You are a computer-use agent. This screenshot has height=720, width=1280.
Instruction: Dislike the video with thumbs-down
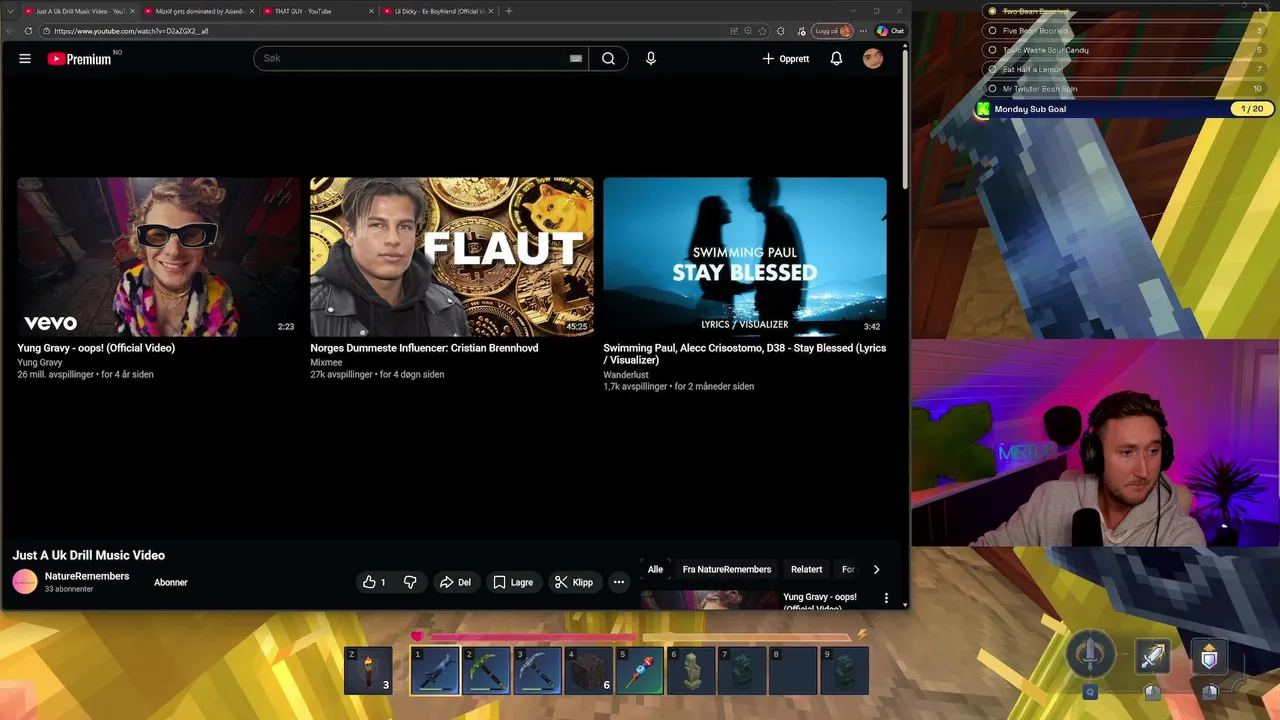(x=410, y=582)
